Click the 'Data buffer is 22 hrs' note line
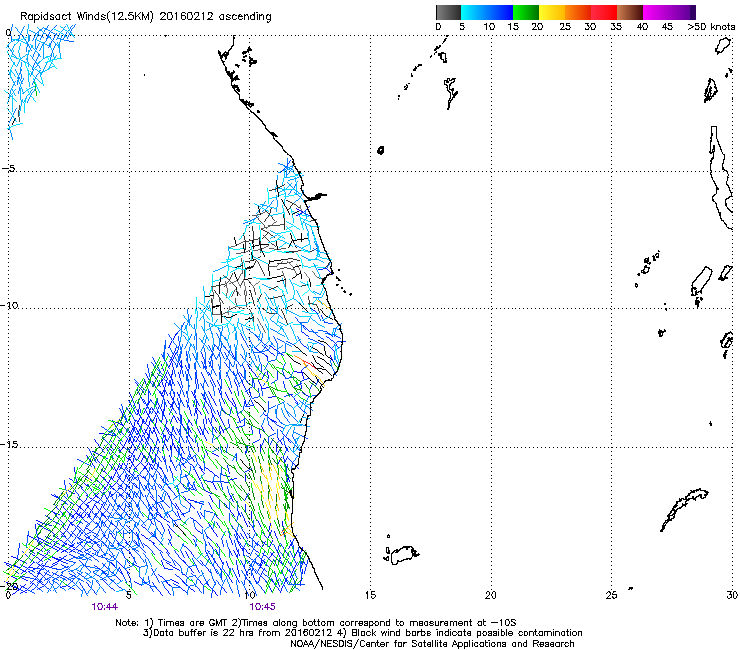The width and height of the screenshot is (740, 650). [x=362, y=633]
